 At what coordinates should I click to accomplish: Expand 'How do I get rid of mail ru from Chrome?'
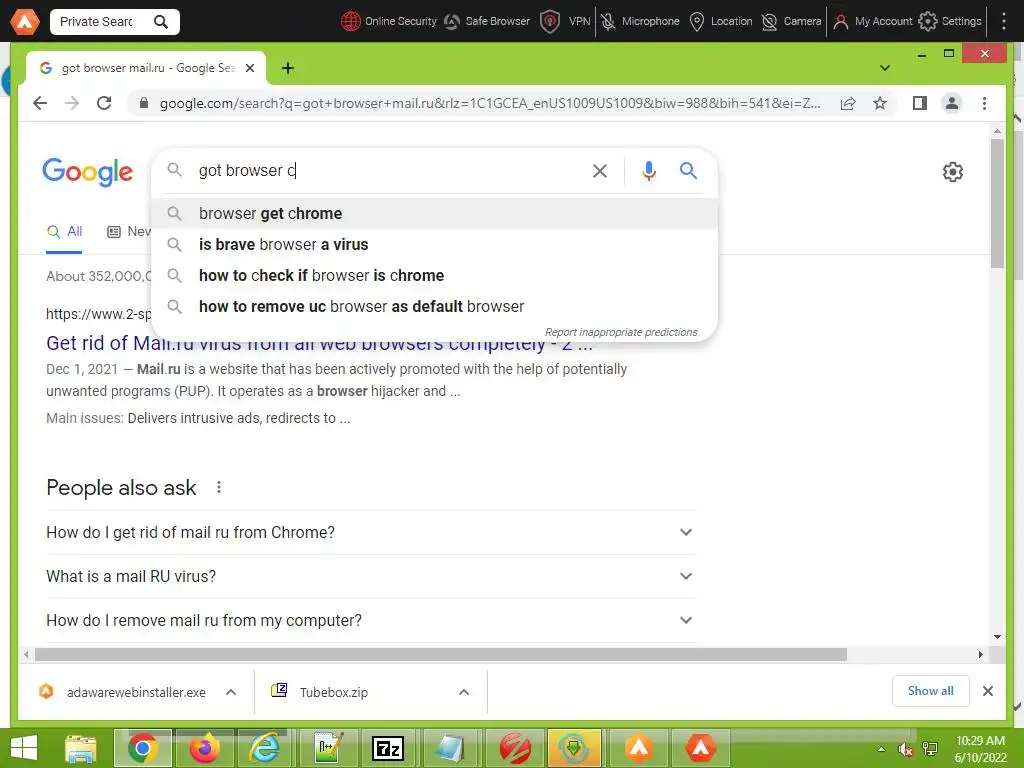pyautogui.click(x=370, y=532)
